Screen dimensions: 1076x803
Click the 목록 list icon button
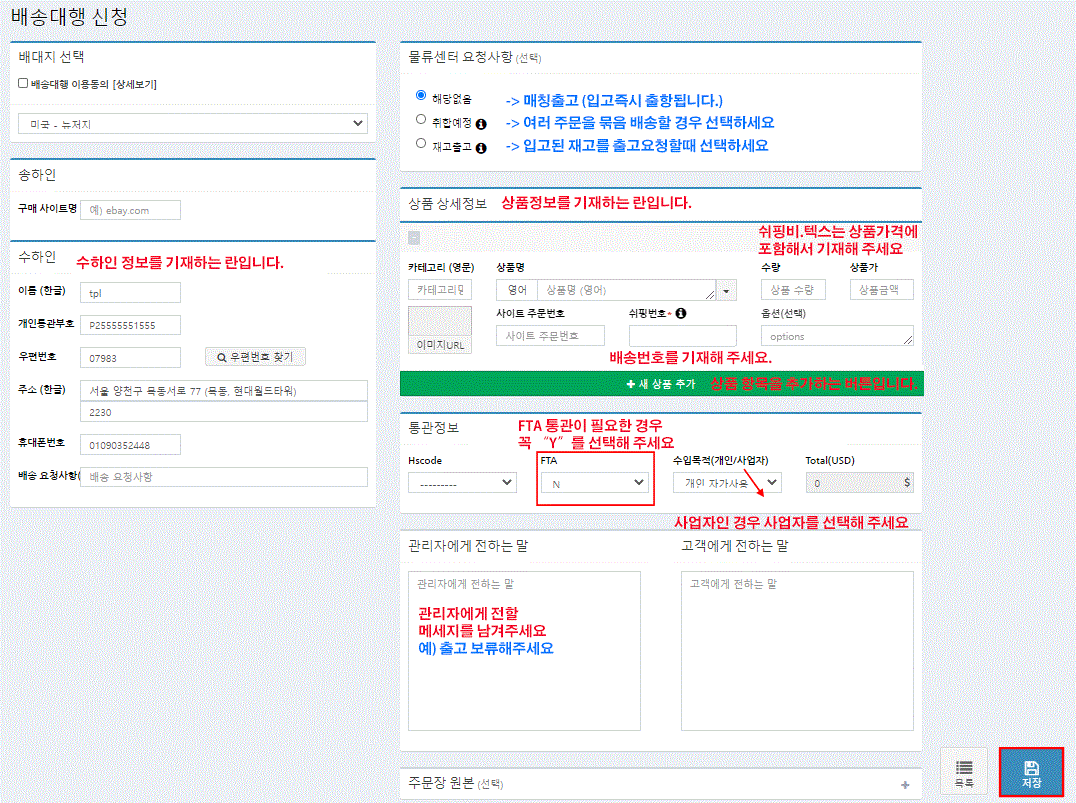click(x=964, y=772)
